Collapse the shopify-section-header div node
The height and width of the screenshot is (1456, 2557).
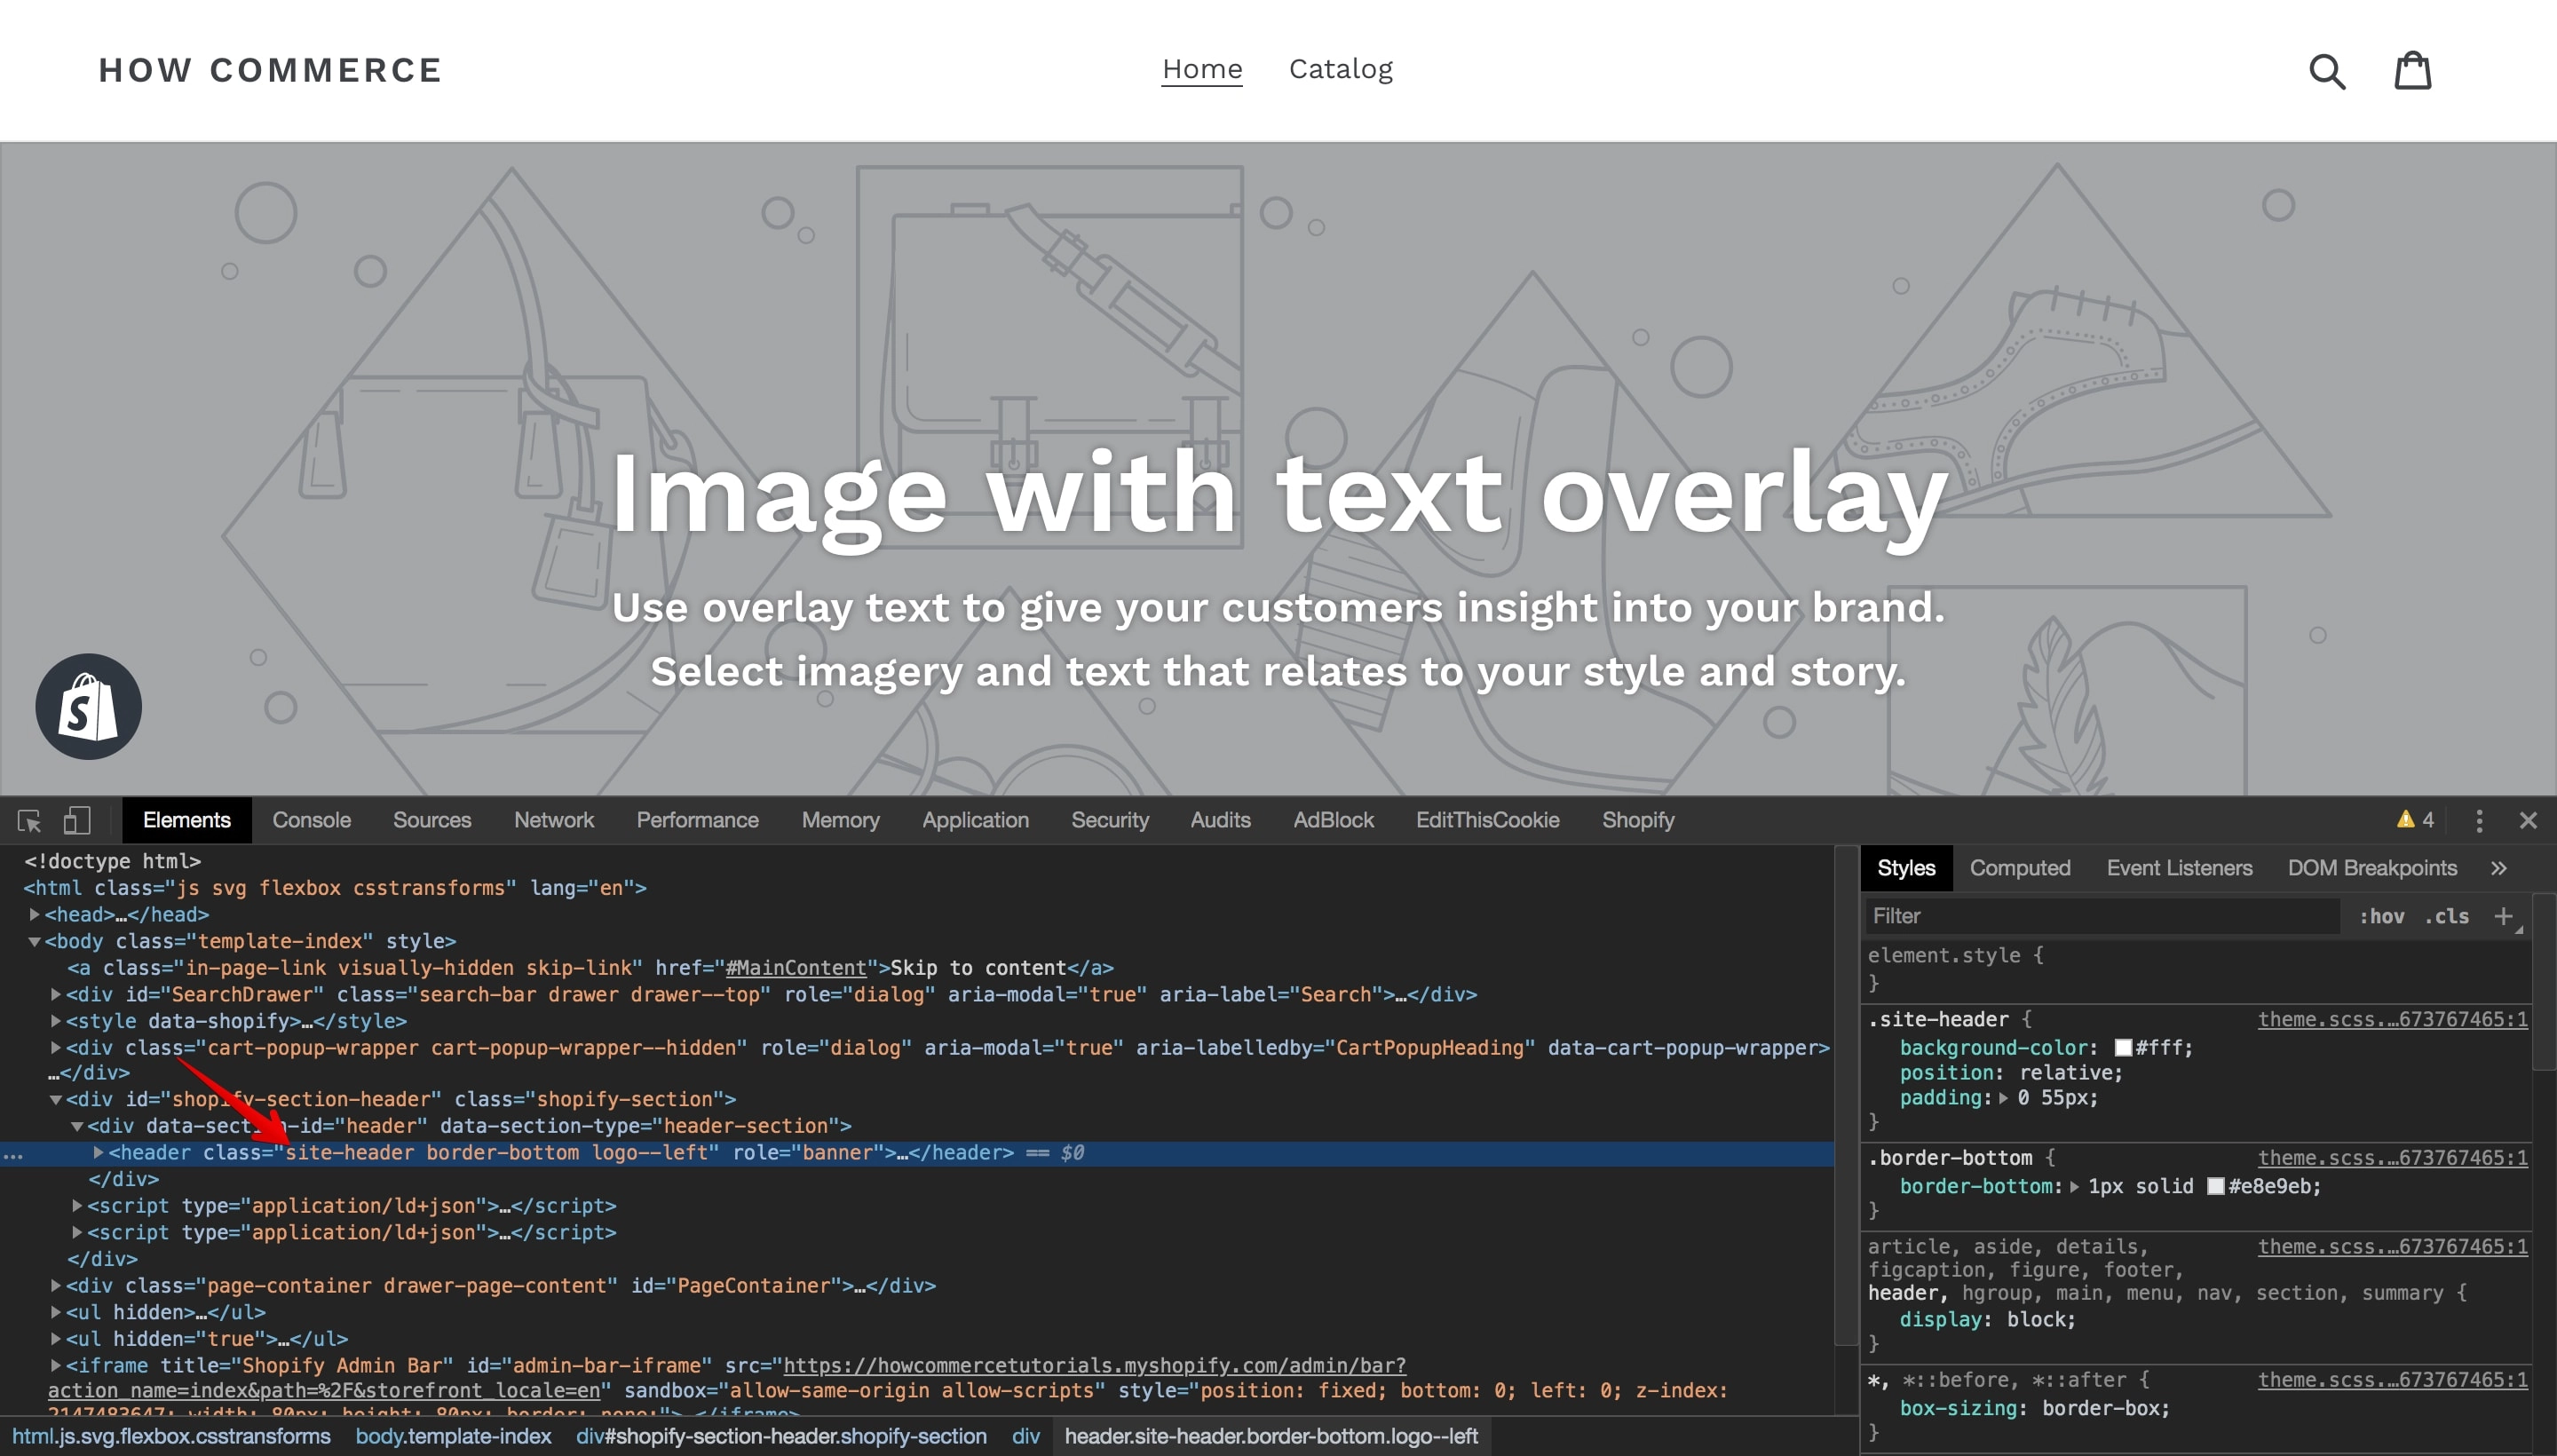click(x=56, y=1099)
